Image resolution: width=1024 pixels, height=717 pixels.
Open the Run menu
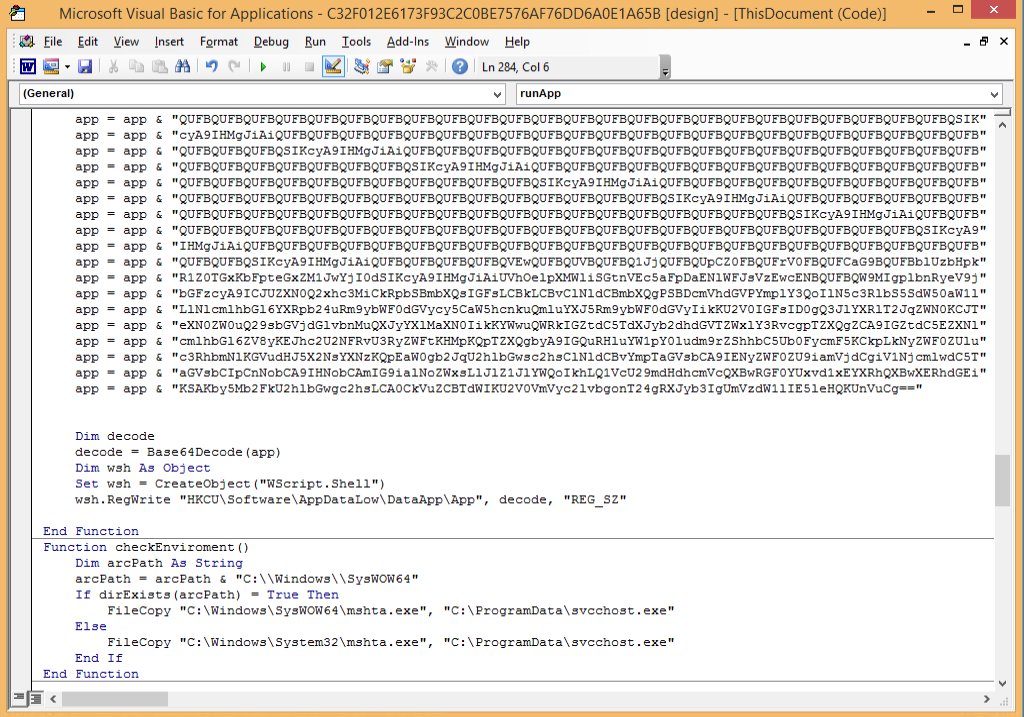(x=315, y=41)
